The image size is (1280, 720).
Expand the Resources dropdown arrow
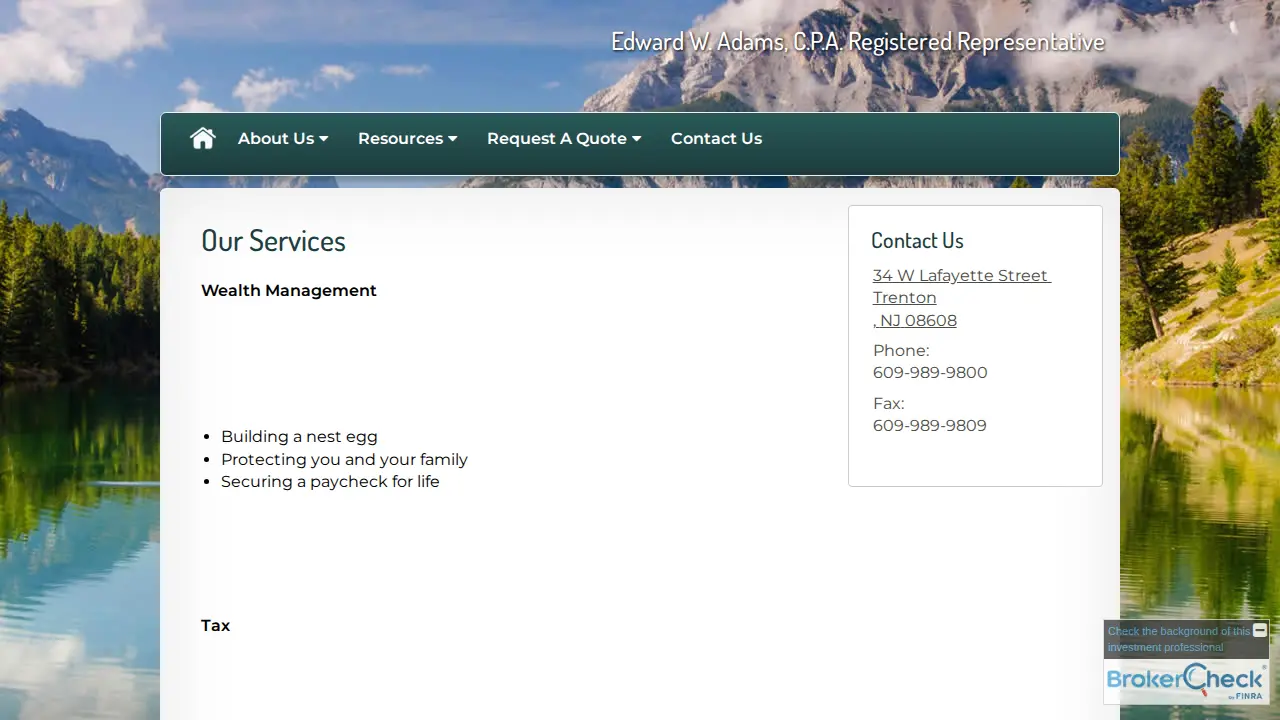(452, 139)
